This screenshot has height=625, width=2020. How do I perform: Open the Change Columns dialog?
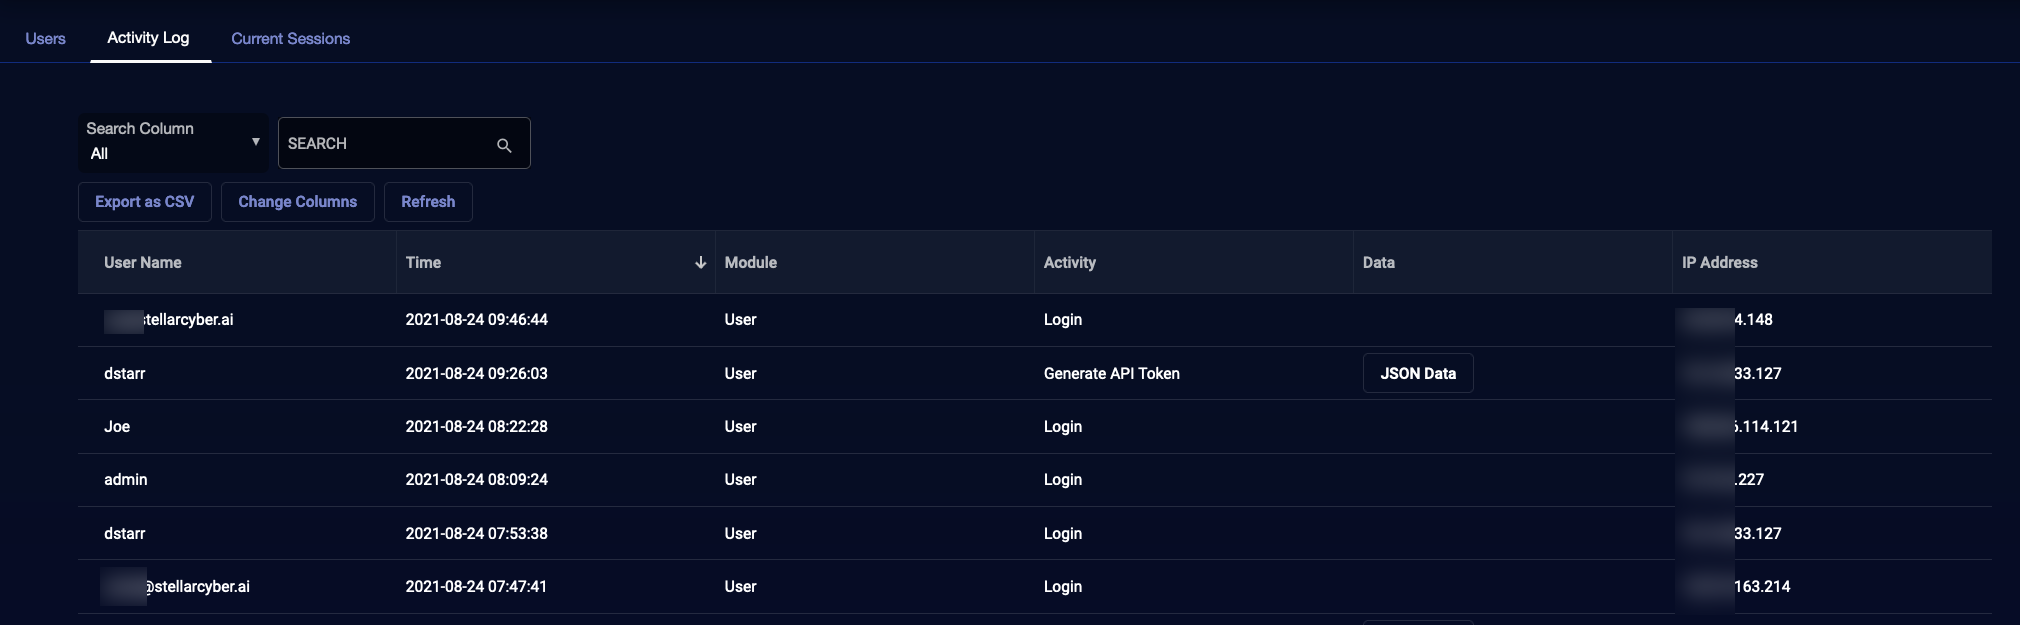pyautogui.click(x=297, y=202)
